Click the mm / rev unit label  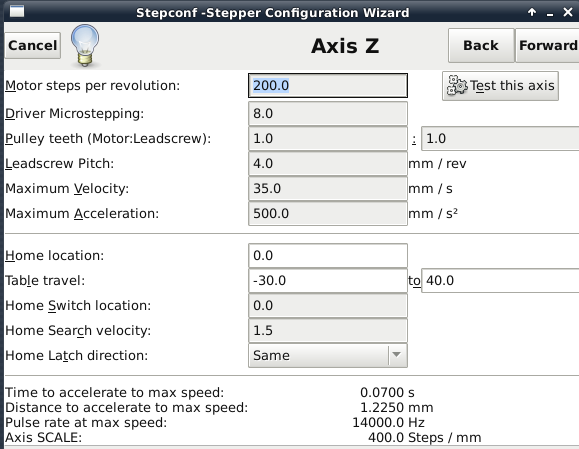pos(437,164)
